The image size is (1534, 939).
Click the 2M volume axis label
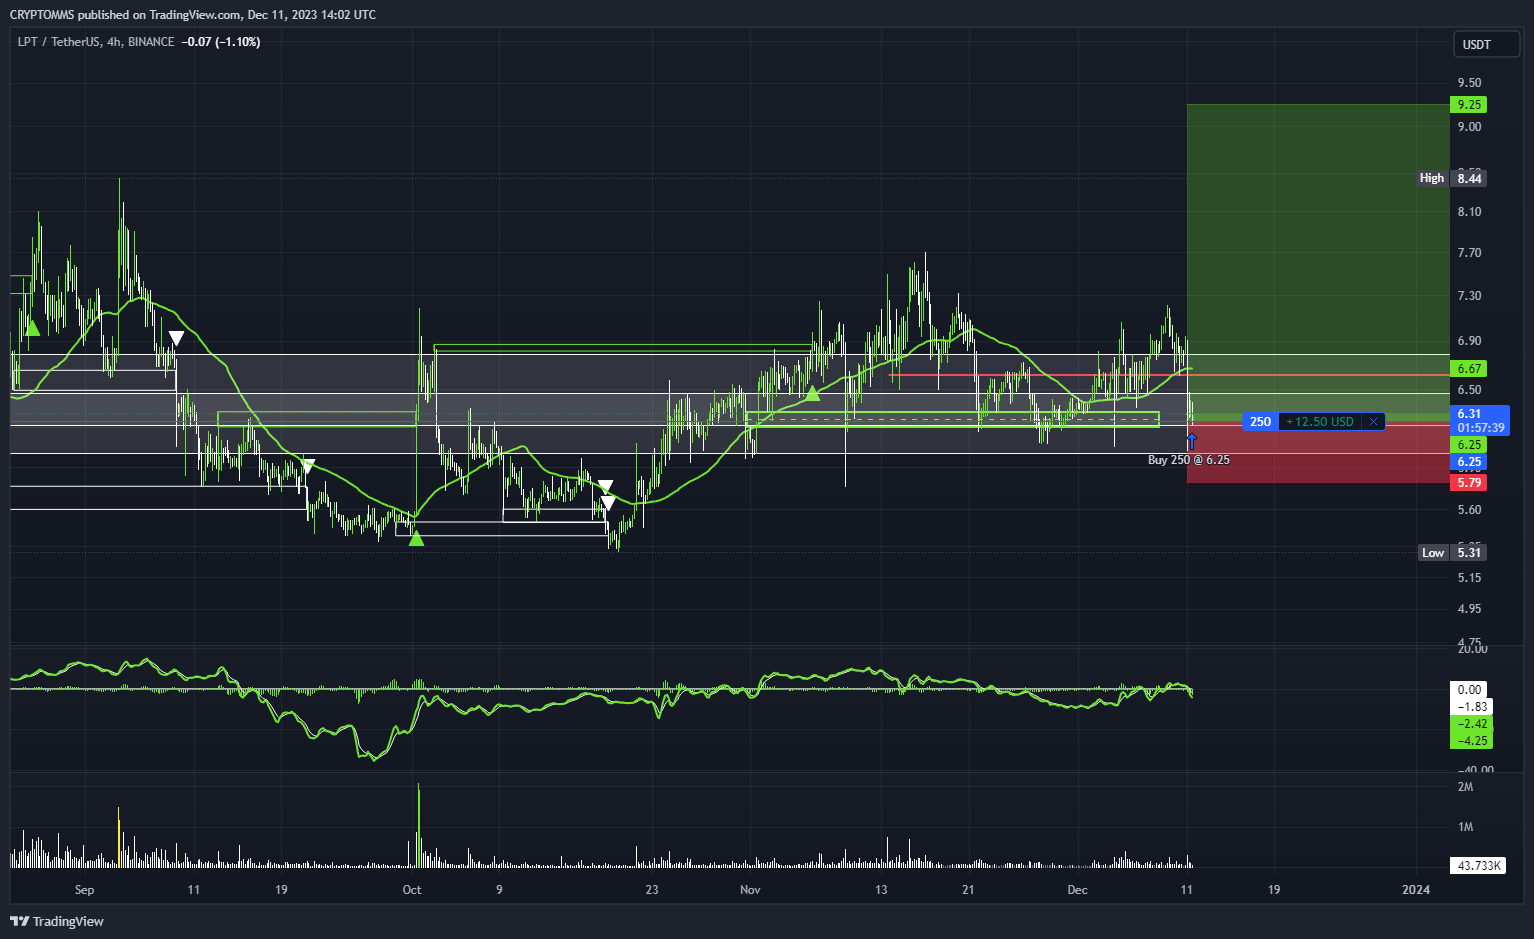pos(1466,787)
